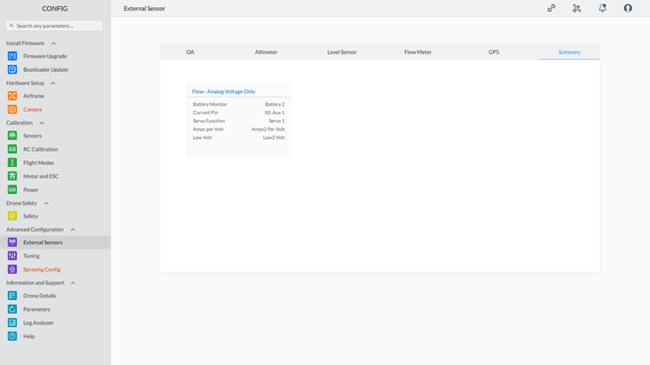Collapse the Advanced Configuration section
This screenshot has width=650, height=365.
pos(73,229)
